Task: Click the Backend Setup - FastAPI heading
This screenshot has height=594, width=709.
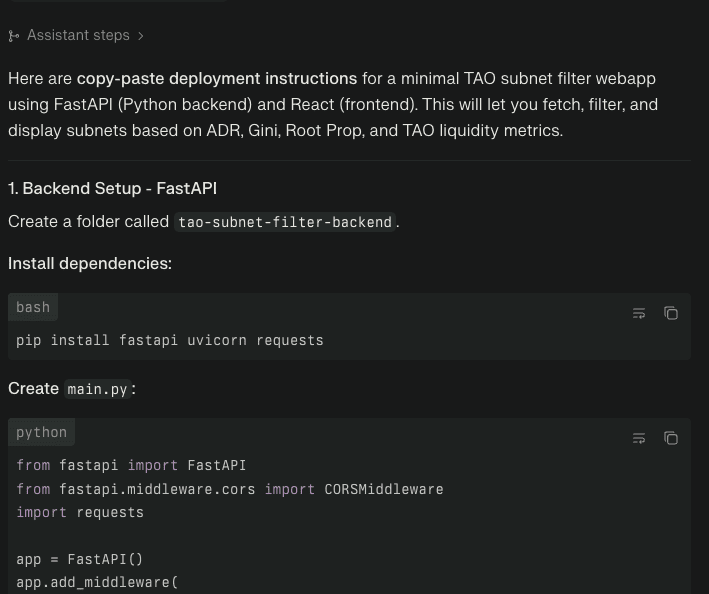Action: pos(112,188)
